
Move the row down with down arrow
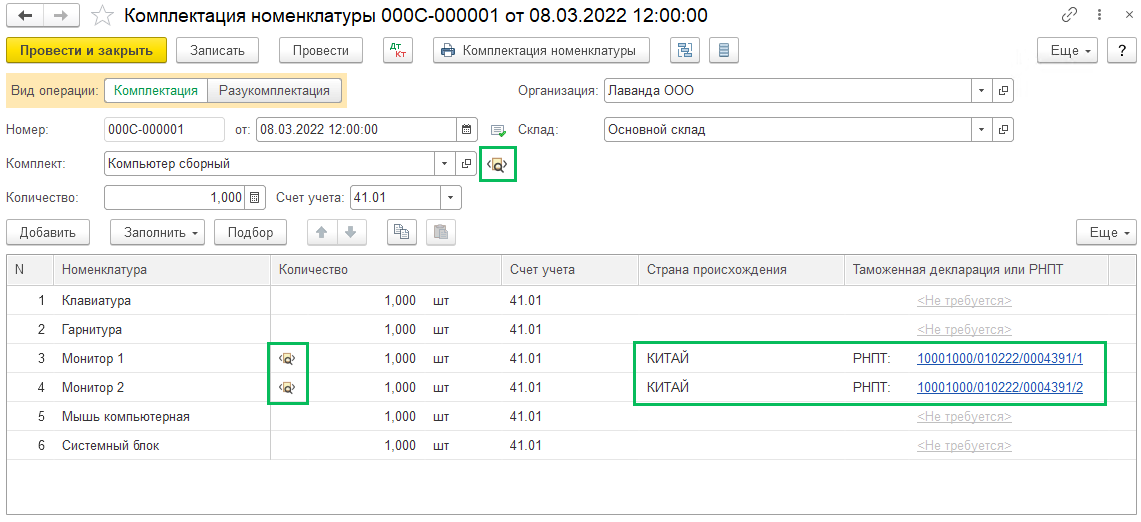pyautogui.click(x=351, y=232)
